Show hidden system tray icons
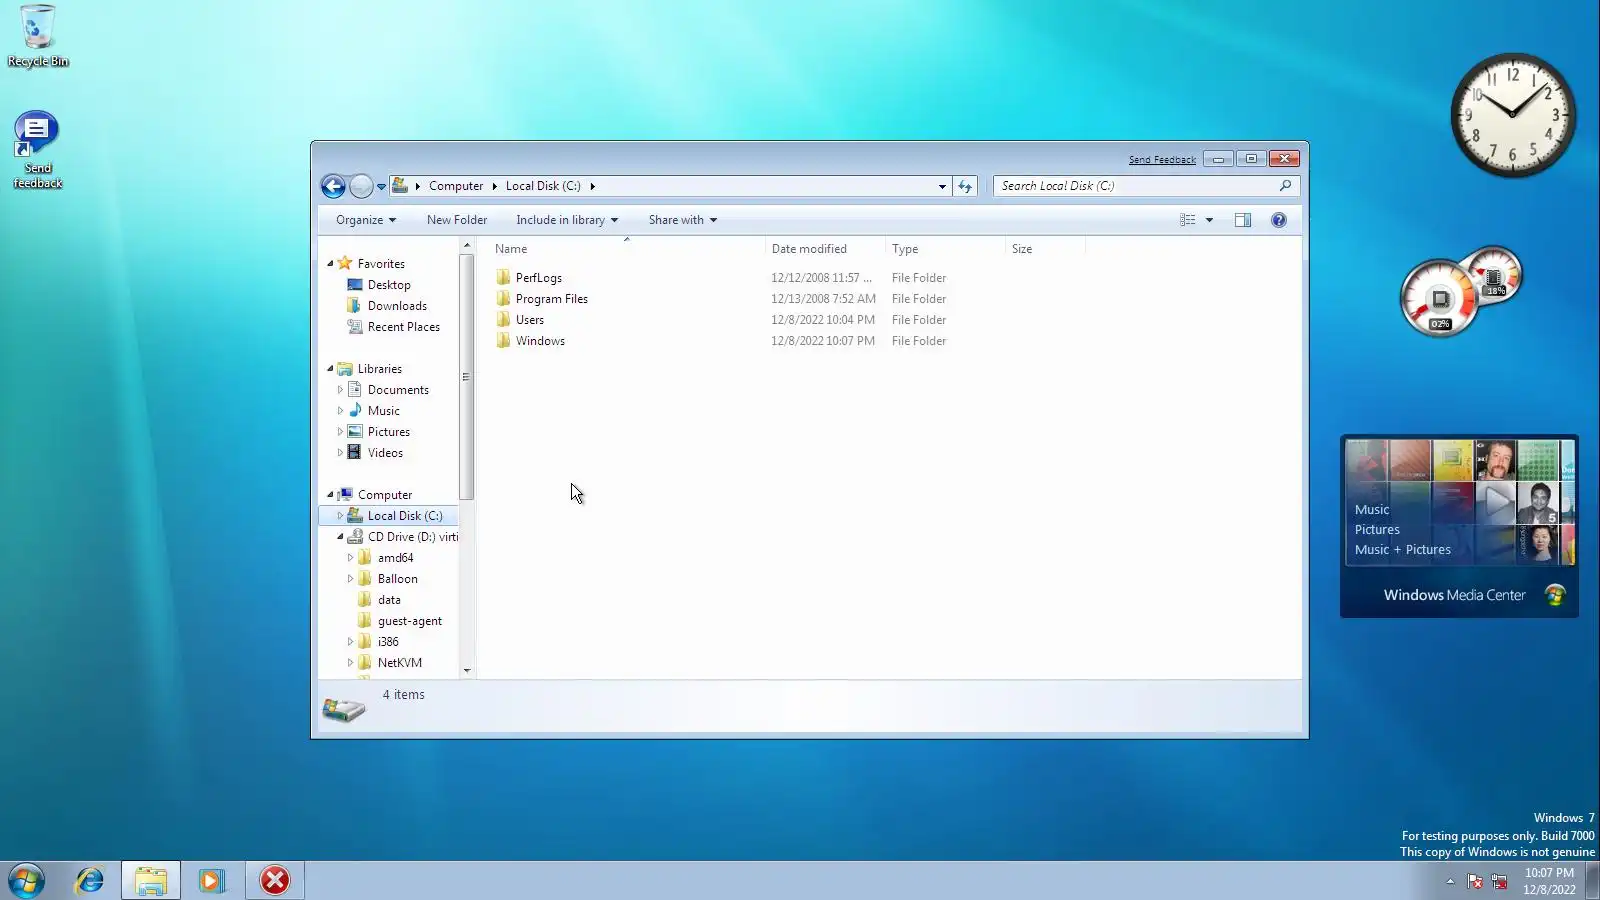Image resolution: width=1600 pixels, height=900 pixels. click(1450, 881)
